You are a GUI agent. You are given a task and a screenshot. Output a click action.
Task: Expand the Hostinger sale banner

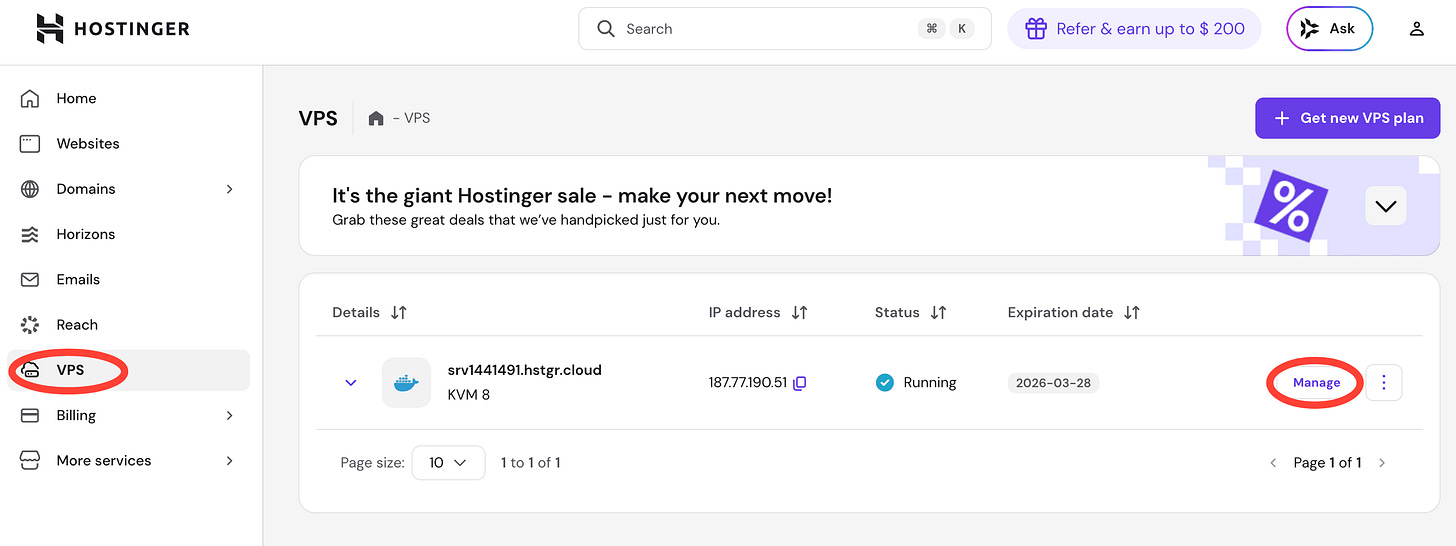(x=1386, y=206)
